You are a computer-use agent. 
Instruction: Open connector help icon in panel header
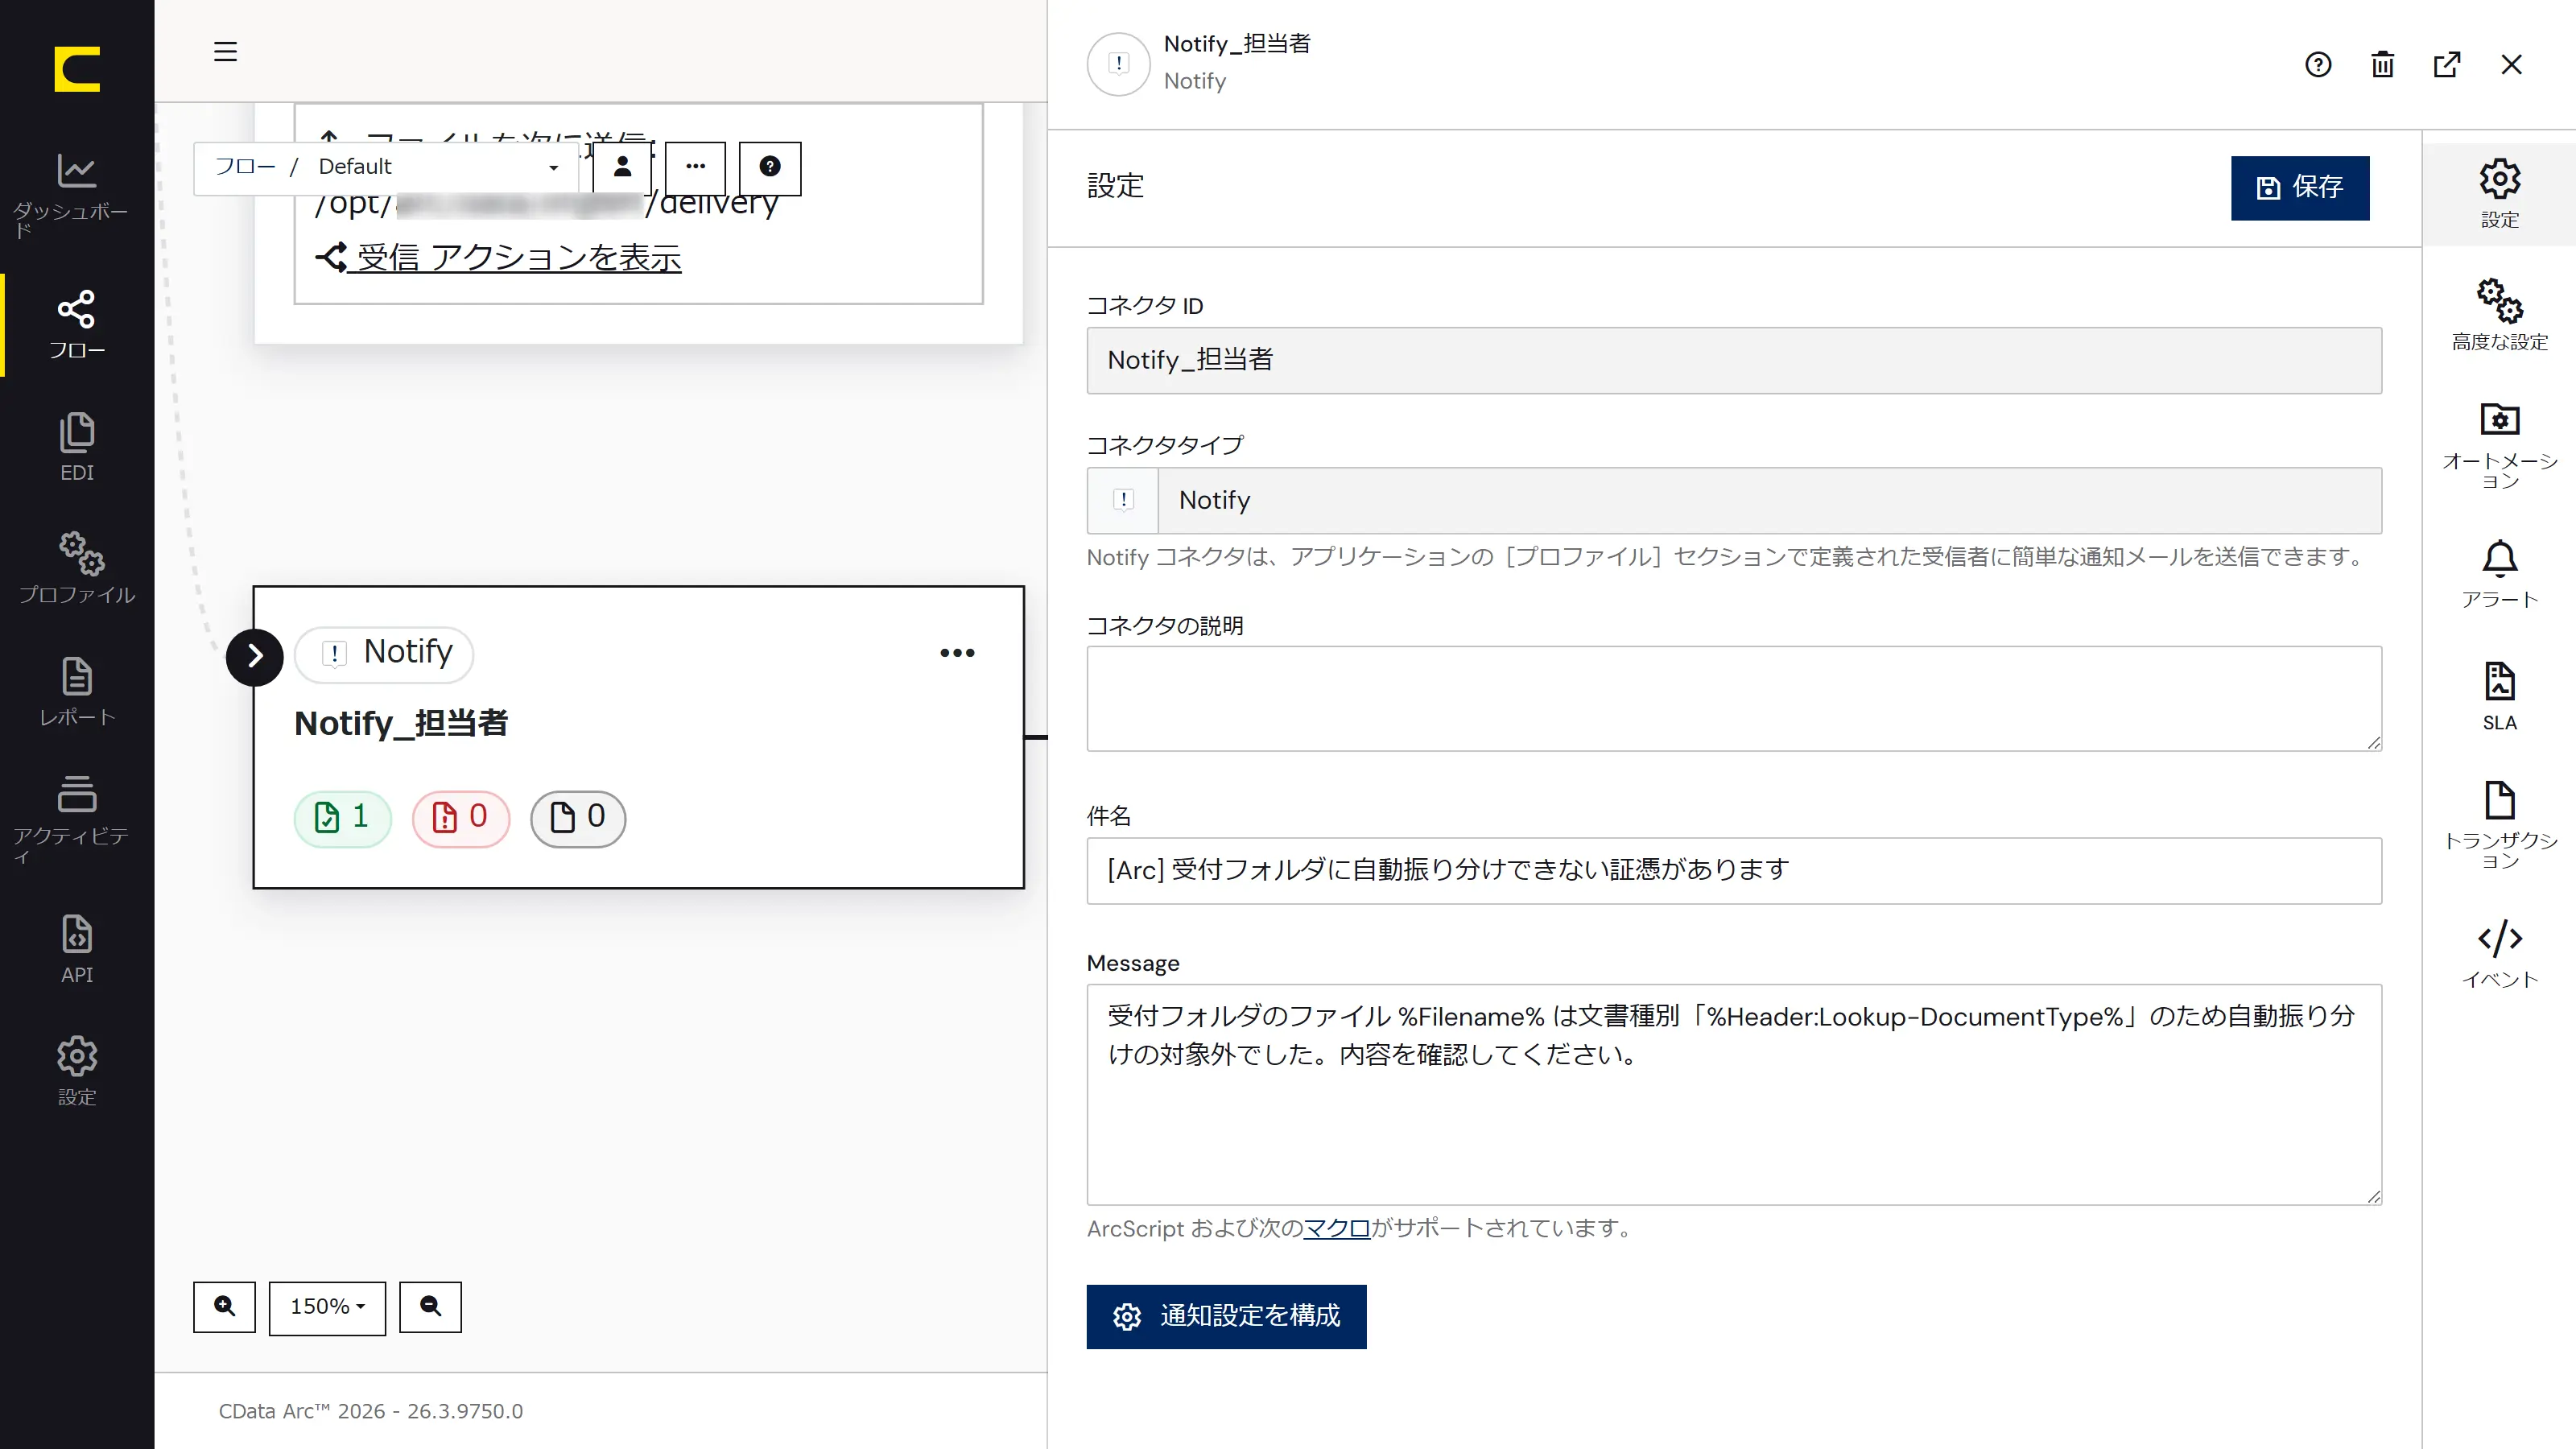pos(2318,65)
